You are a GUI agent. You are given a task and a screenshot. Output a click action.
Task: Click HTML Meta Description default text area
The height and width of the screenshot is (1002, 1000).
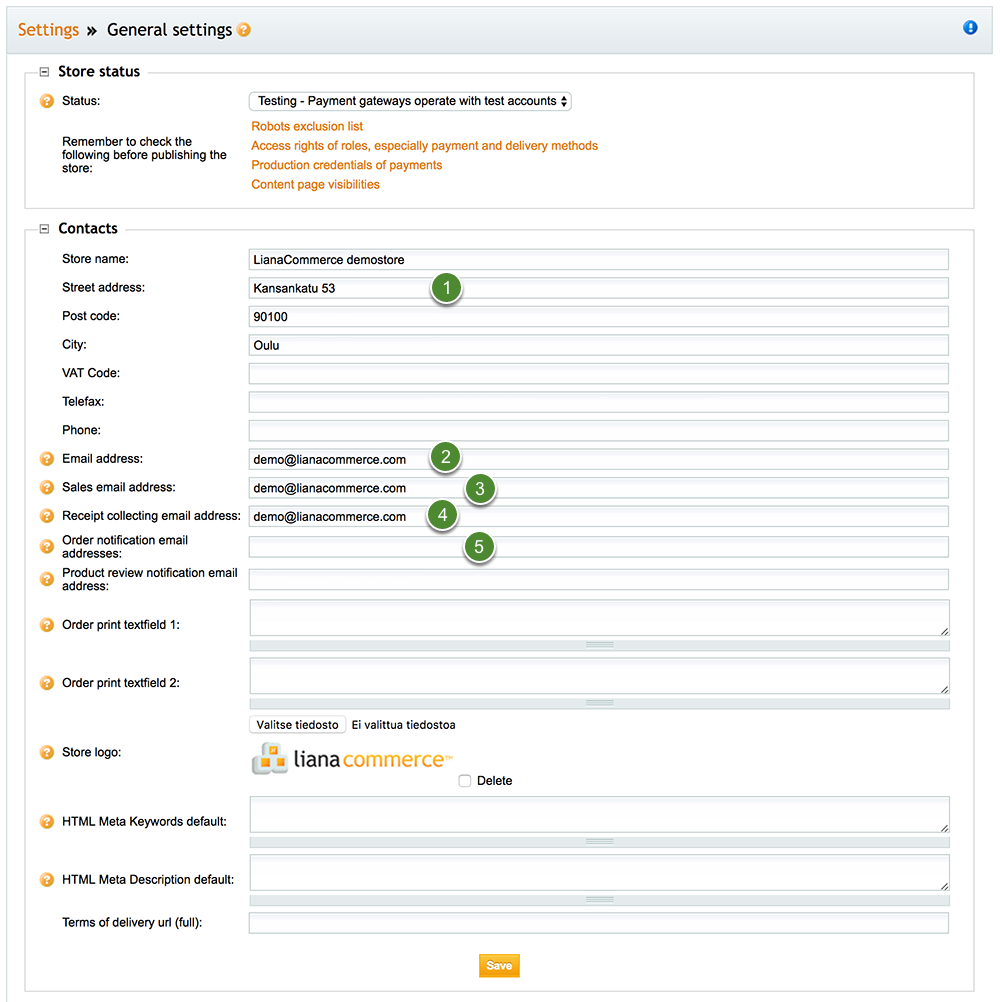(599, 873)
